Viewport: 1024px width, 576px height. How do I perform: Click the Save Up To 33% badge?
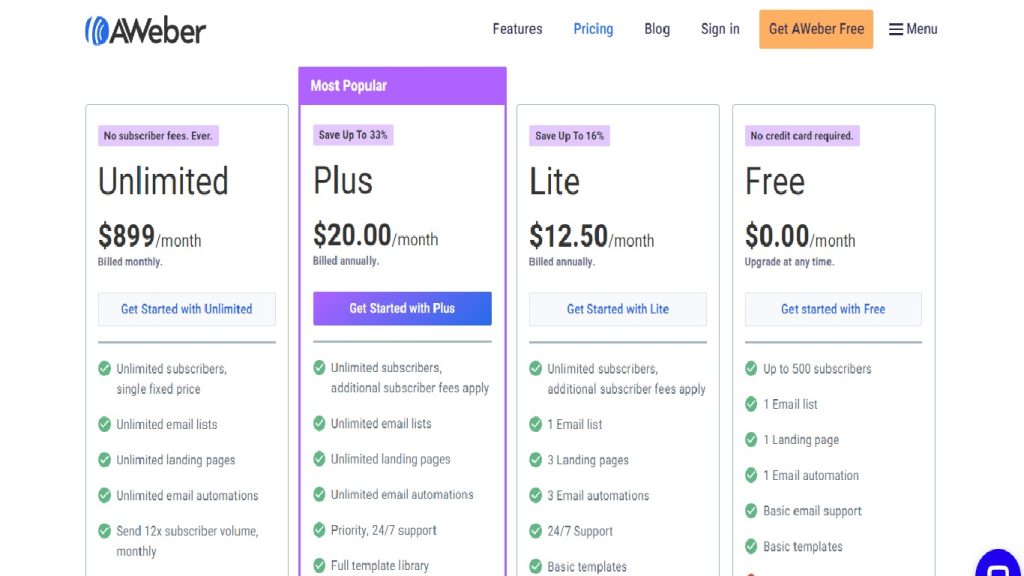coord(353,135)
